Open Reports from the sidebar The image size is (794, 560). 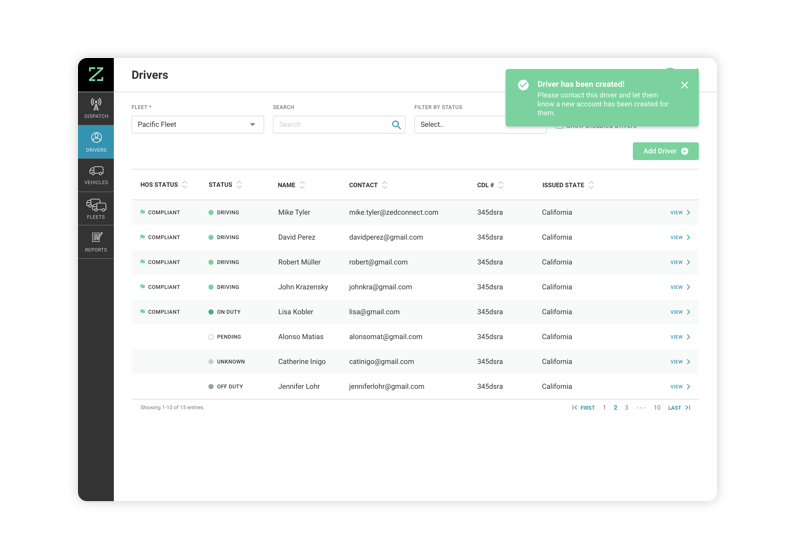tap(96, 242)
